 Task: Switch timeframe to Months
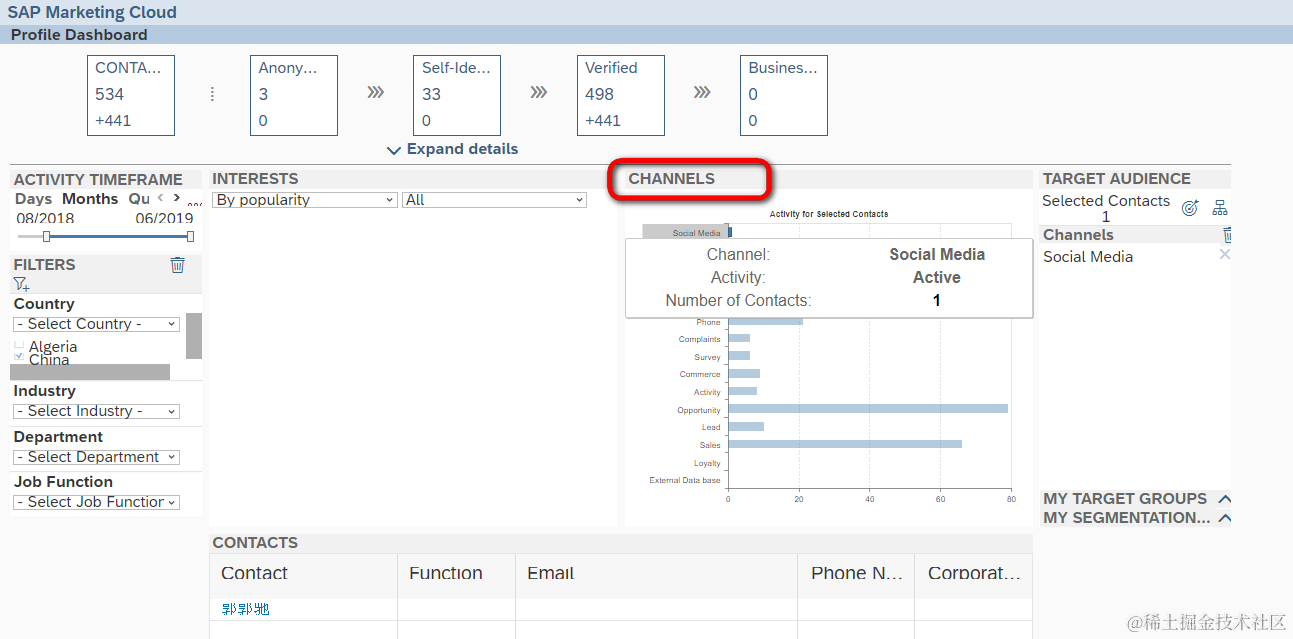(x=90, y=199)
